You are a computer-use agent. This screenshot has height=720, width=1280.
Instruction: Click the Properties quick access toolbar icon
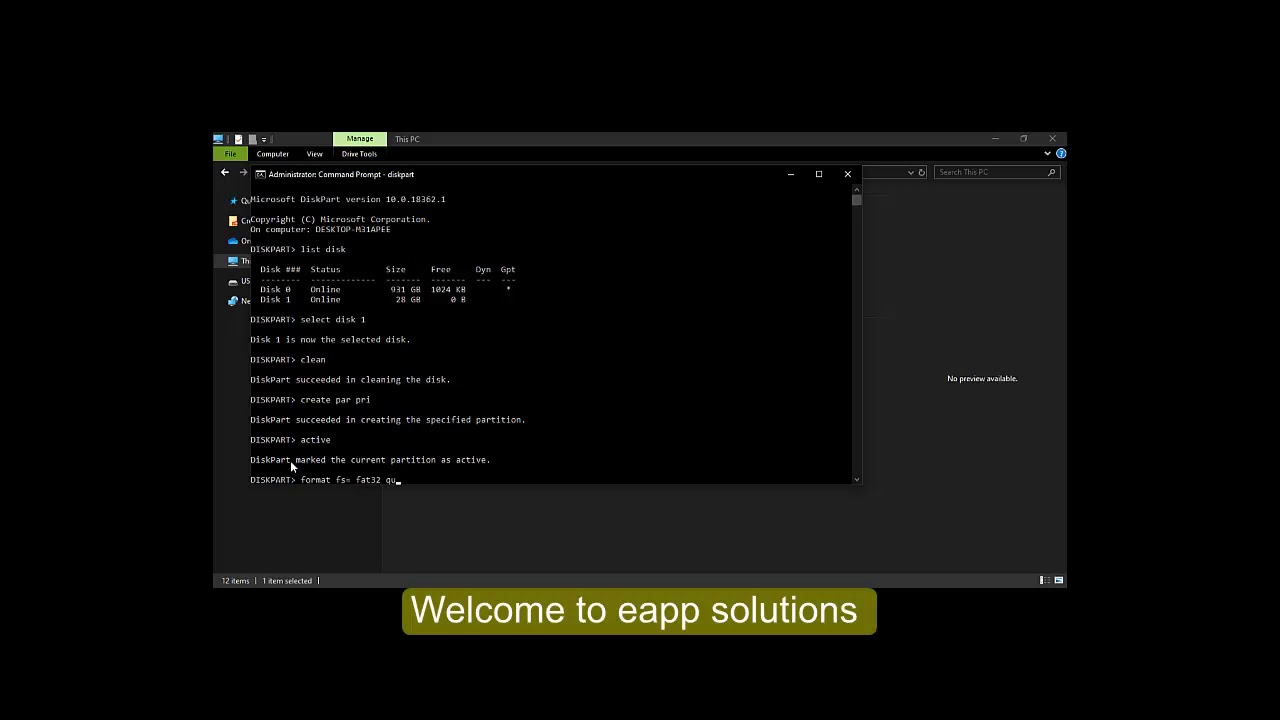(238, 139)
